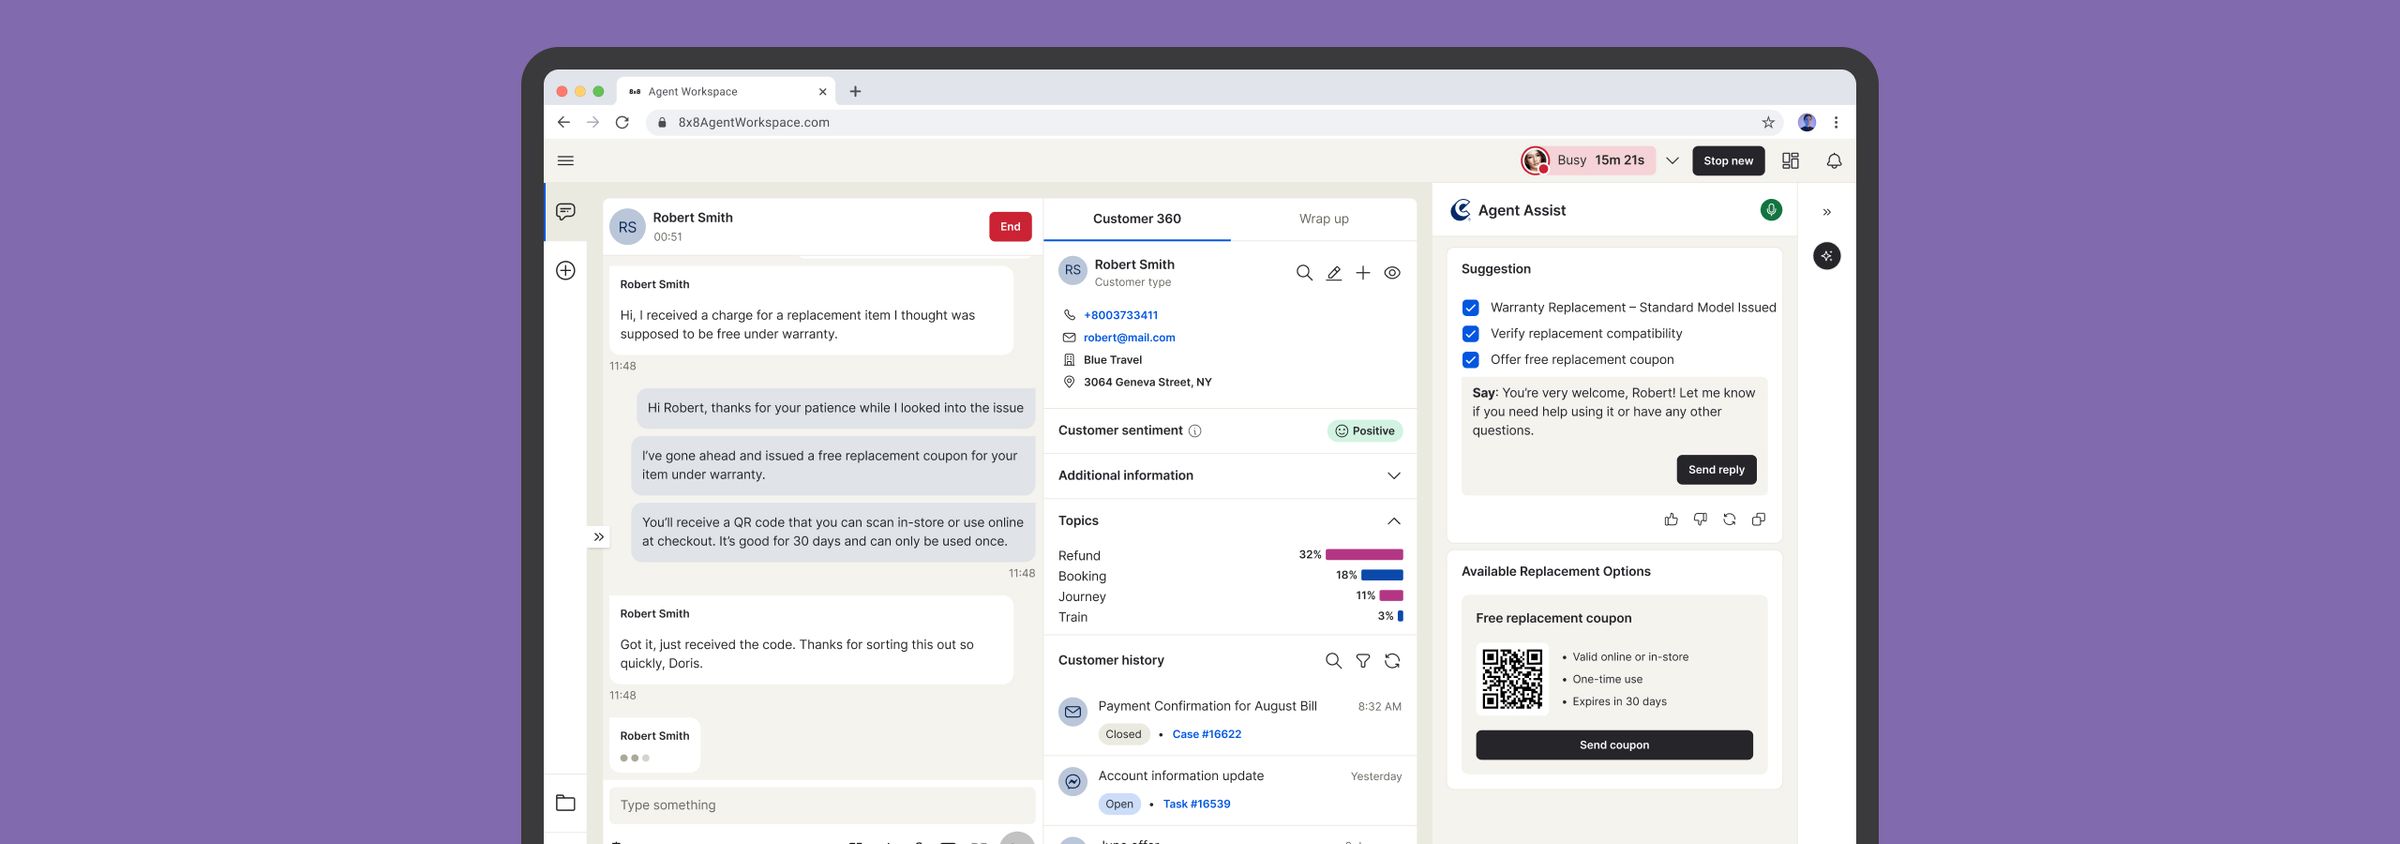2400x844 pixels.
Task: Open the Case #16622 link
Action: tap(1206, 734)
